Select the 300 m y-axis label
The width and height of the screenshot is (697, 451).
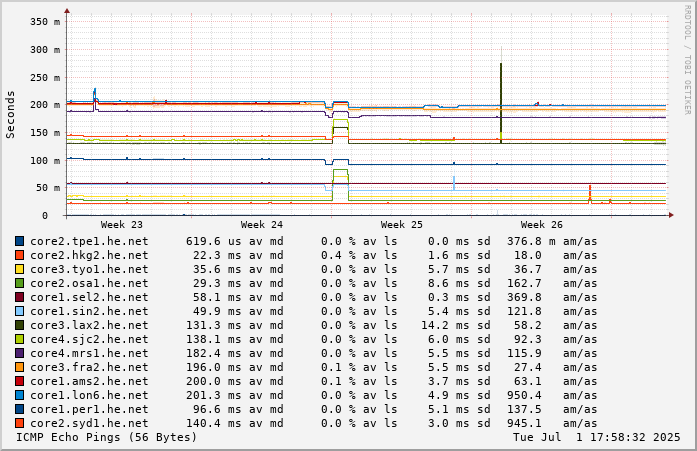(x=45, y=50)
